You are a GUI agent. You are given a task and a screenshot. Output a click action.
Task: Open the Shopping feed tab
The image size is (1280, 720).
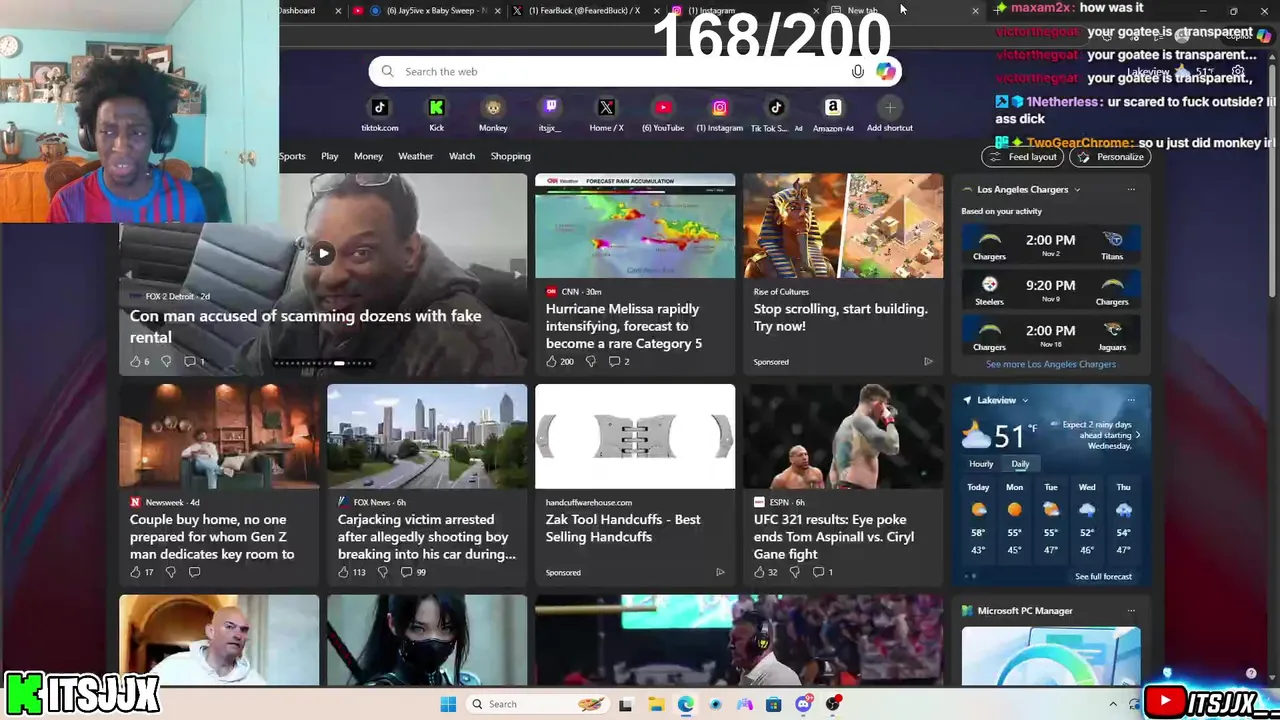pos(510,156)
